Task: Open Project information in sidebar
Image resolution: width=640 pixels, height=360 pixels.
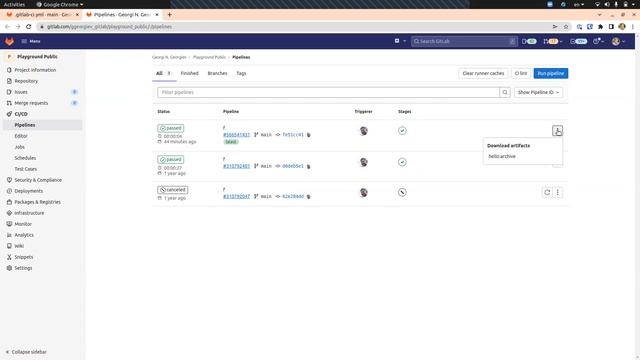Action: [x=35, y=70]
